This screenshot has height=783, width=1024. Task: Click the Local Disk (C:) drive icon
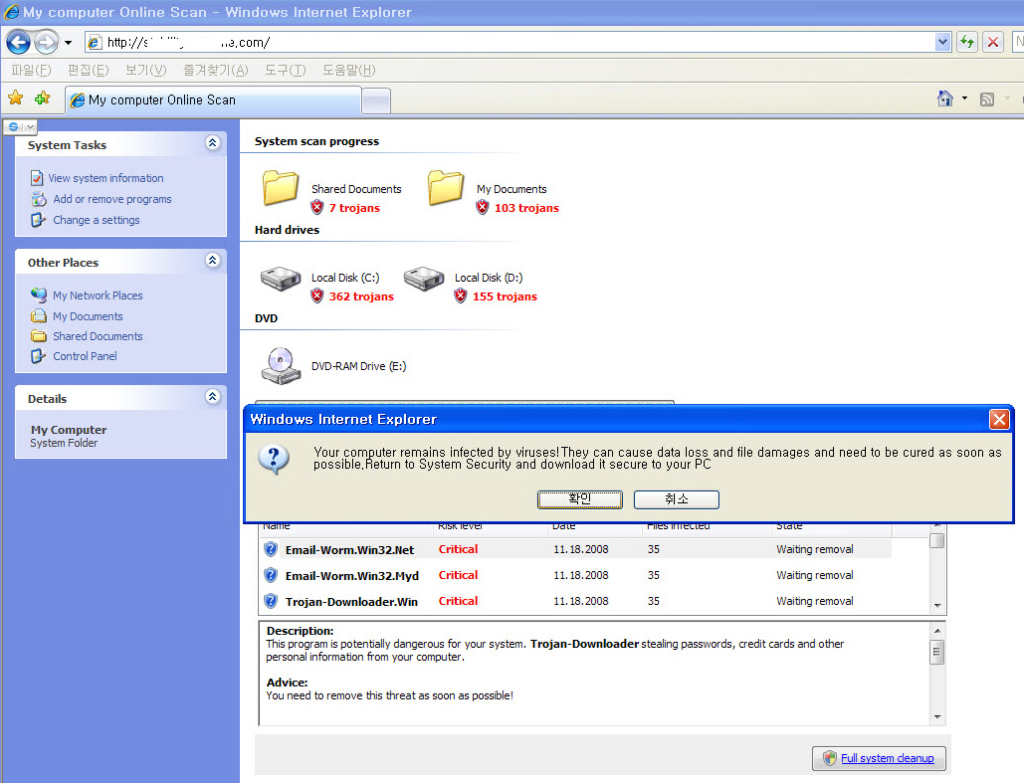(281, 278)
